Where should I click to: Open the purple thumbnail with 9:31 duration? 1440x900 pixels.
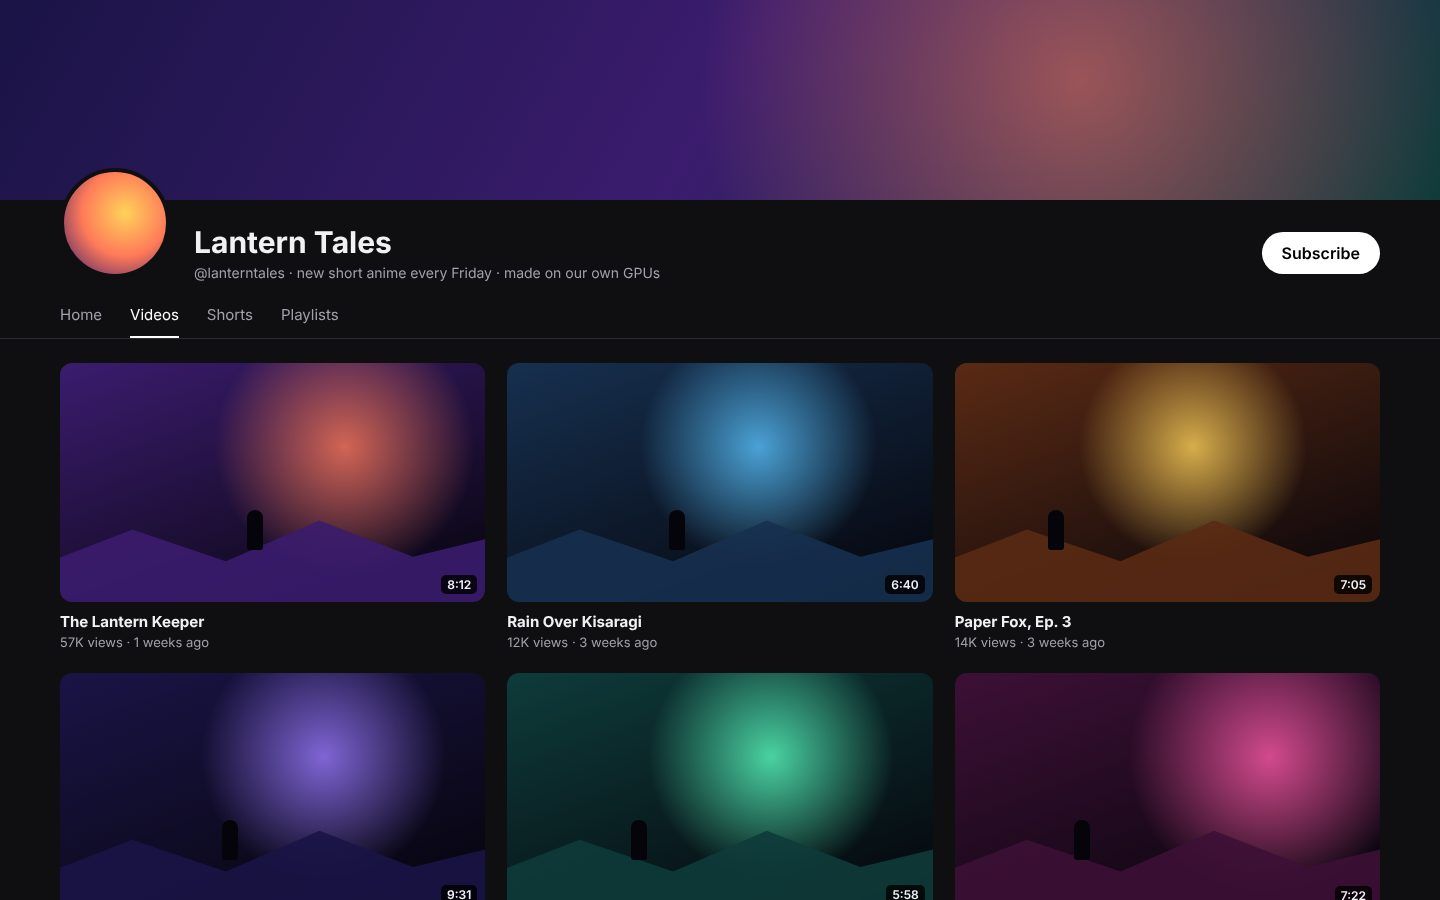[x=272, y=786]
